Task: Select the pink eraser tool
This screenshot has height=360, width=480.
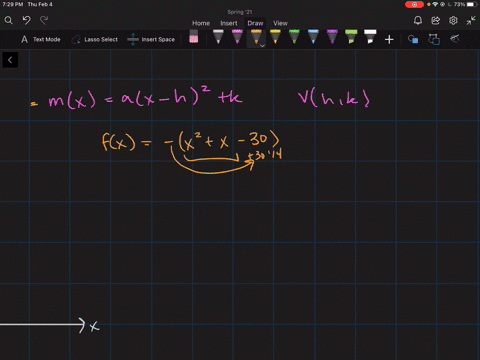Action: click(194, 36)
